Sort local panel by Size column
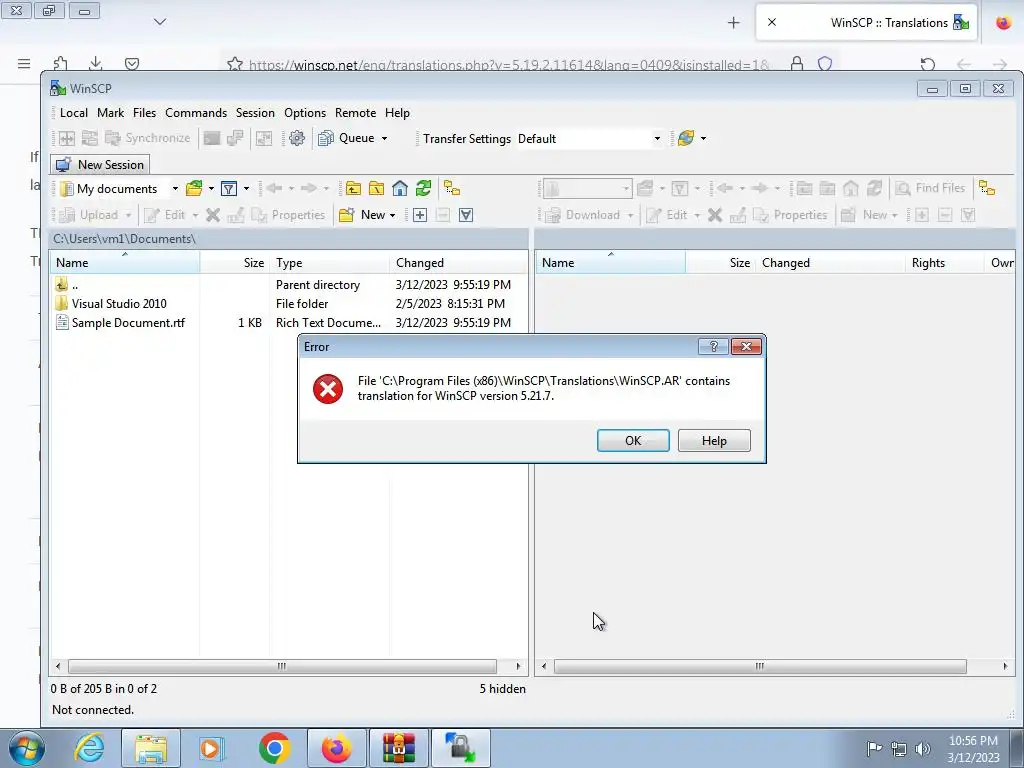 [x=234, y=263]
